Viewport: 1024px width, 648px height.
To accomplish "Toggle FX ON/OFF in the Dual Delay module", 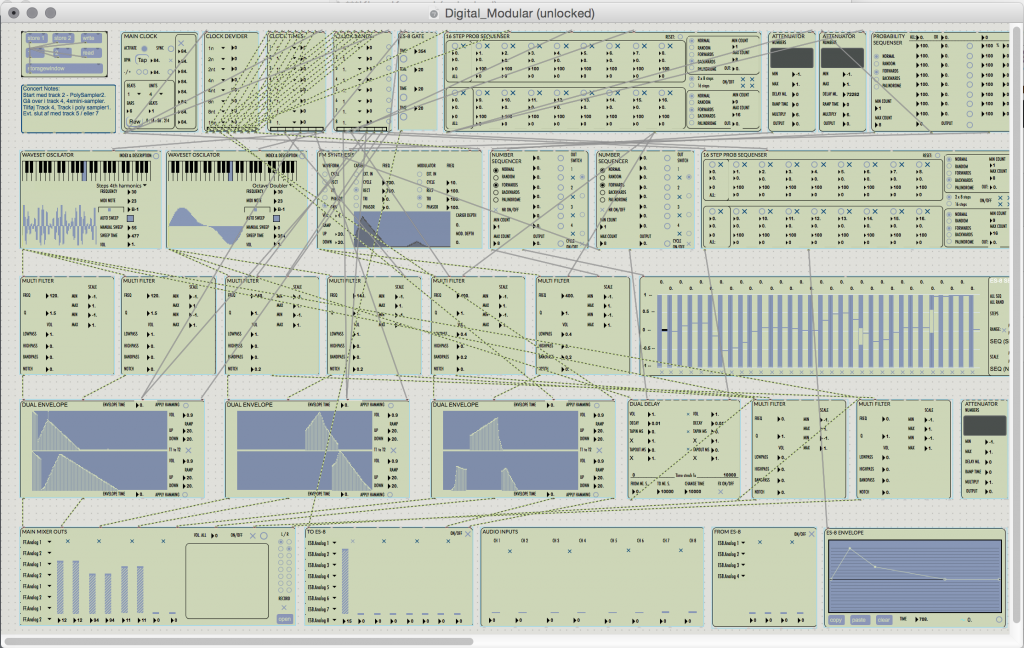I will [x=721, y=491].
